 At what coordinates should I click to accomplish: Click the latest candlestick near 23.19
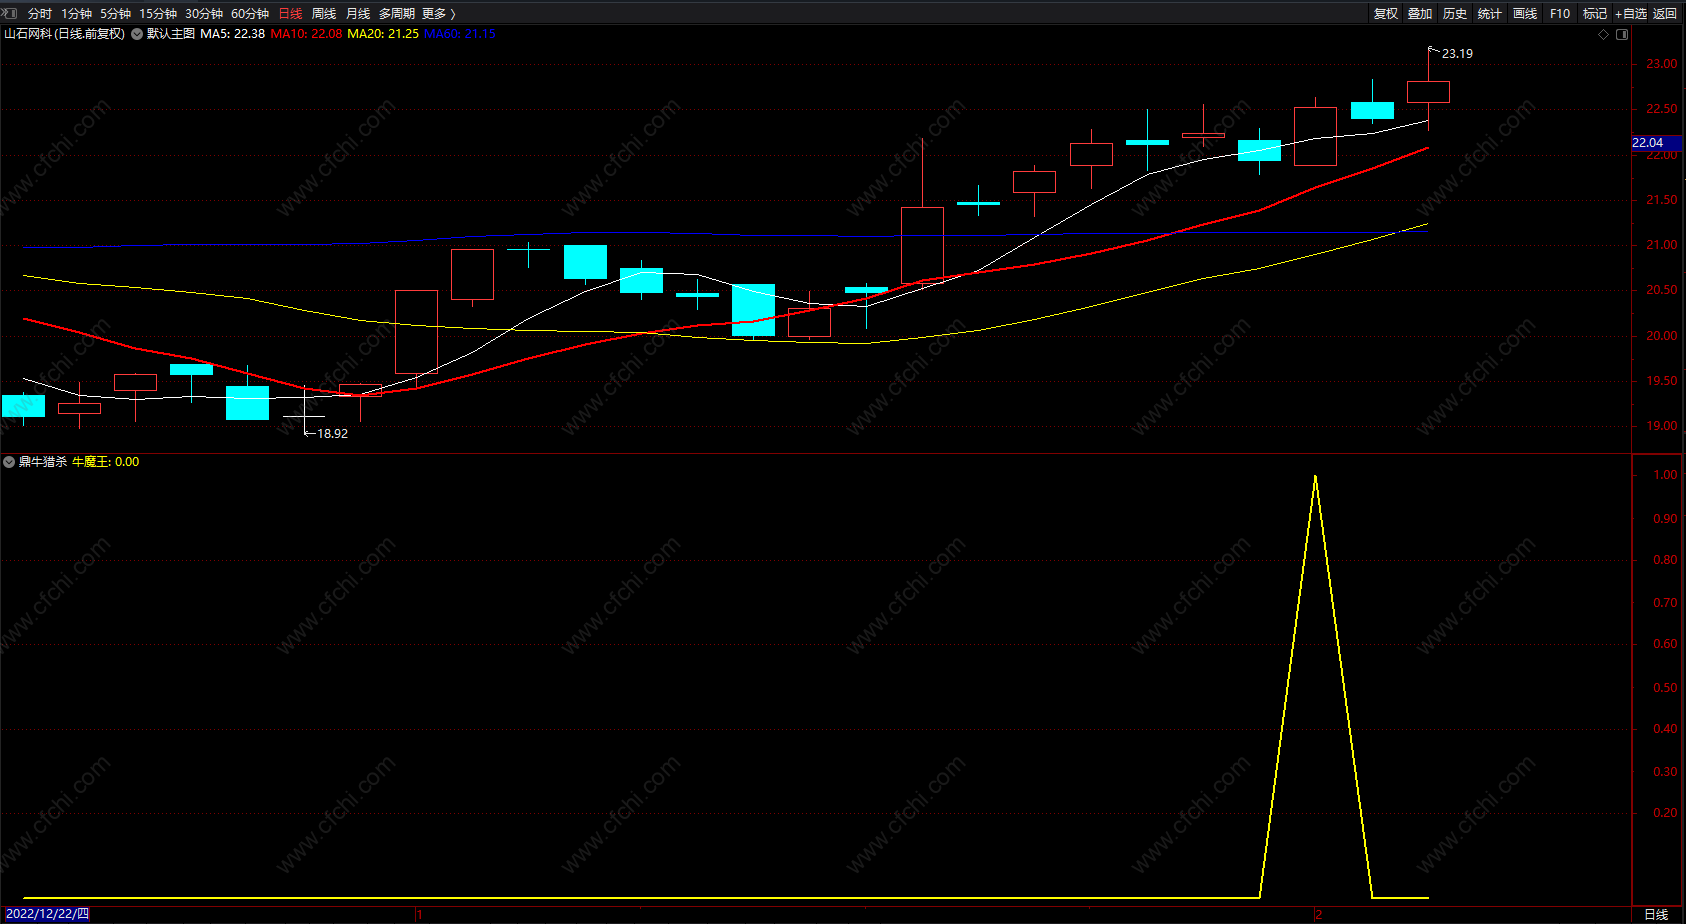pyautogui.click(x=1428, y=92)
